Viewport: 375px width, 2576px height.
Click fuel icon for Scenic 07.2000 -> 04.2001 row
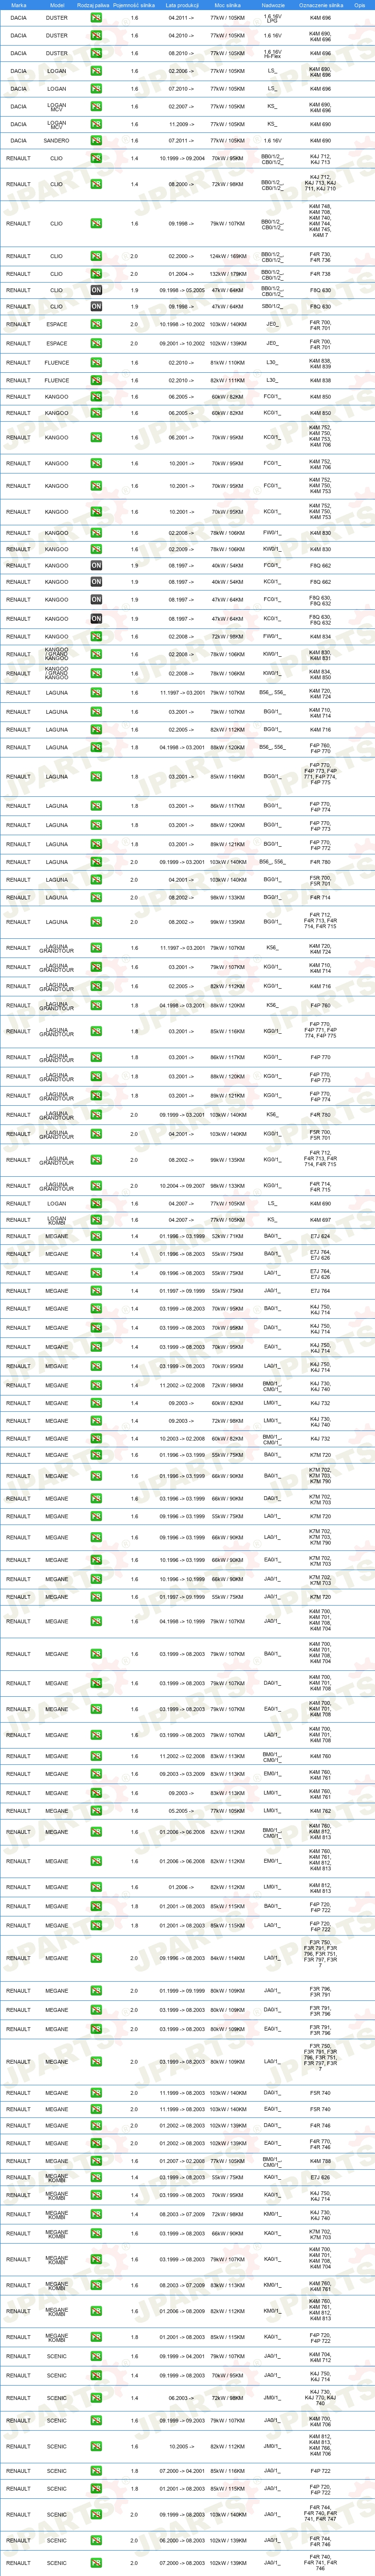[x=96, y=2472]
